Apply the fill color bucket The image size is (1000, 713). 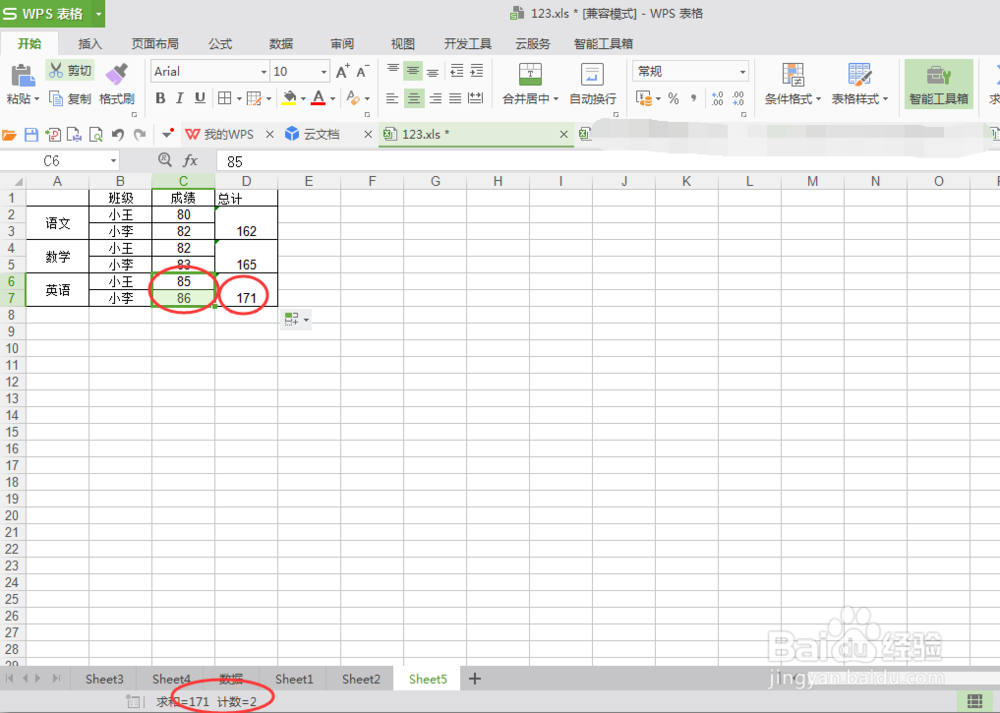[290, 98]
